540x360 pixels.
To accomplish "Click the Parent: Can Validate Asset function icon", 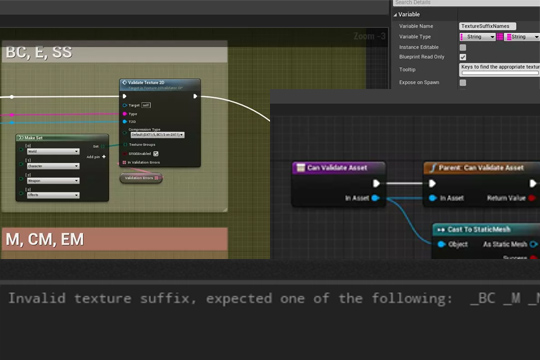I will tap(433, 168).
